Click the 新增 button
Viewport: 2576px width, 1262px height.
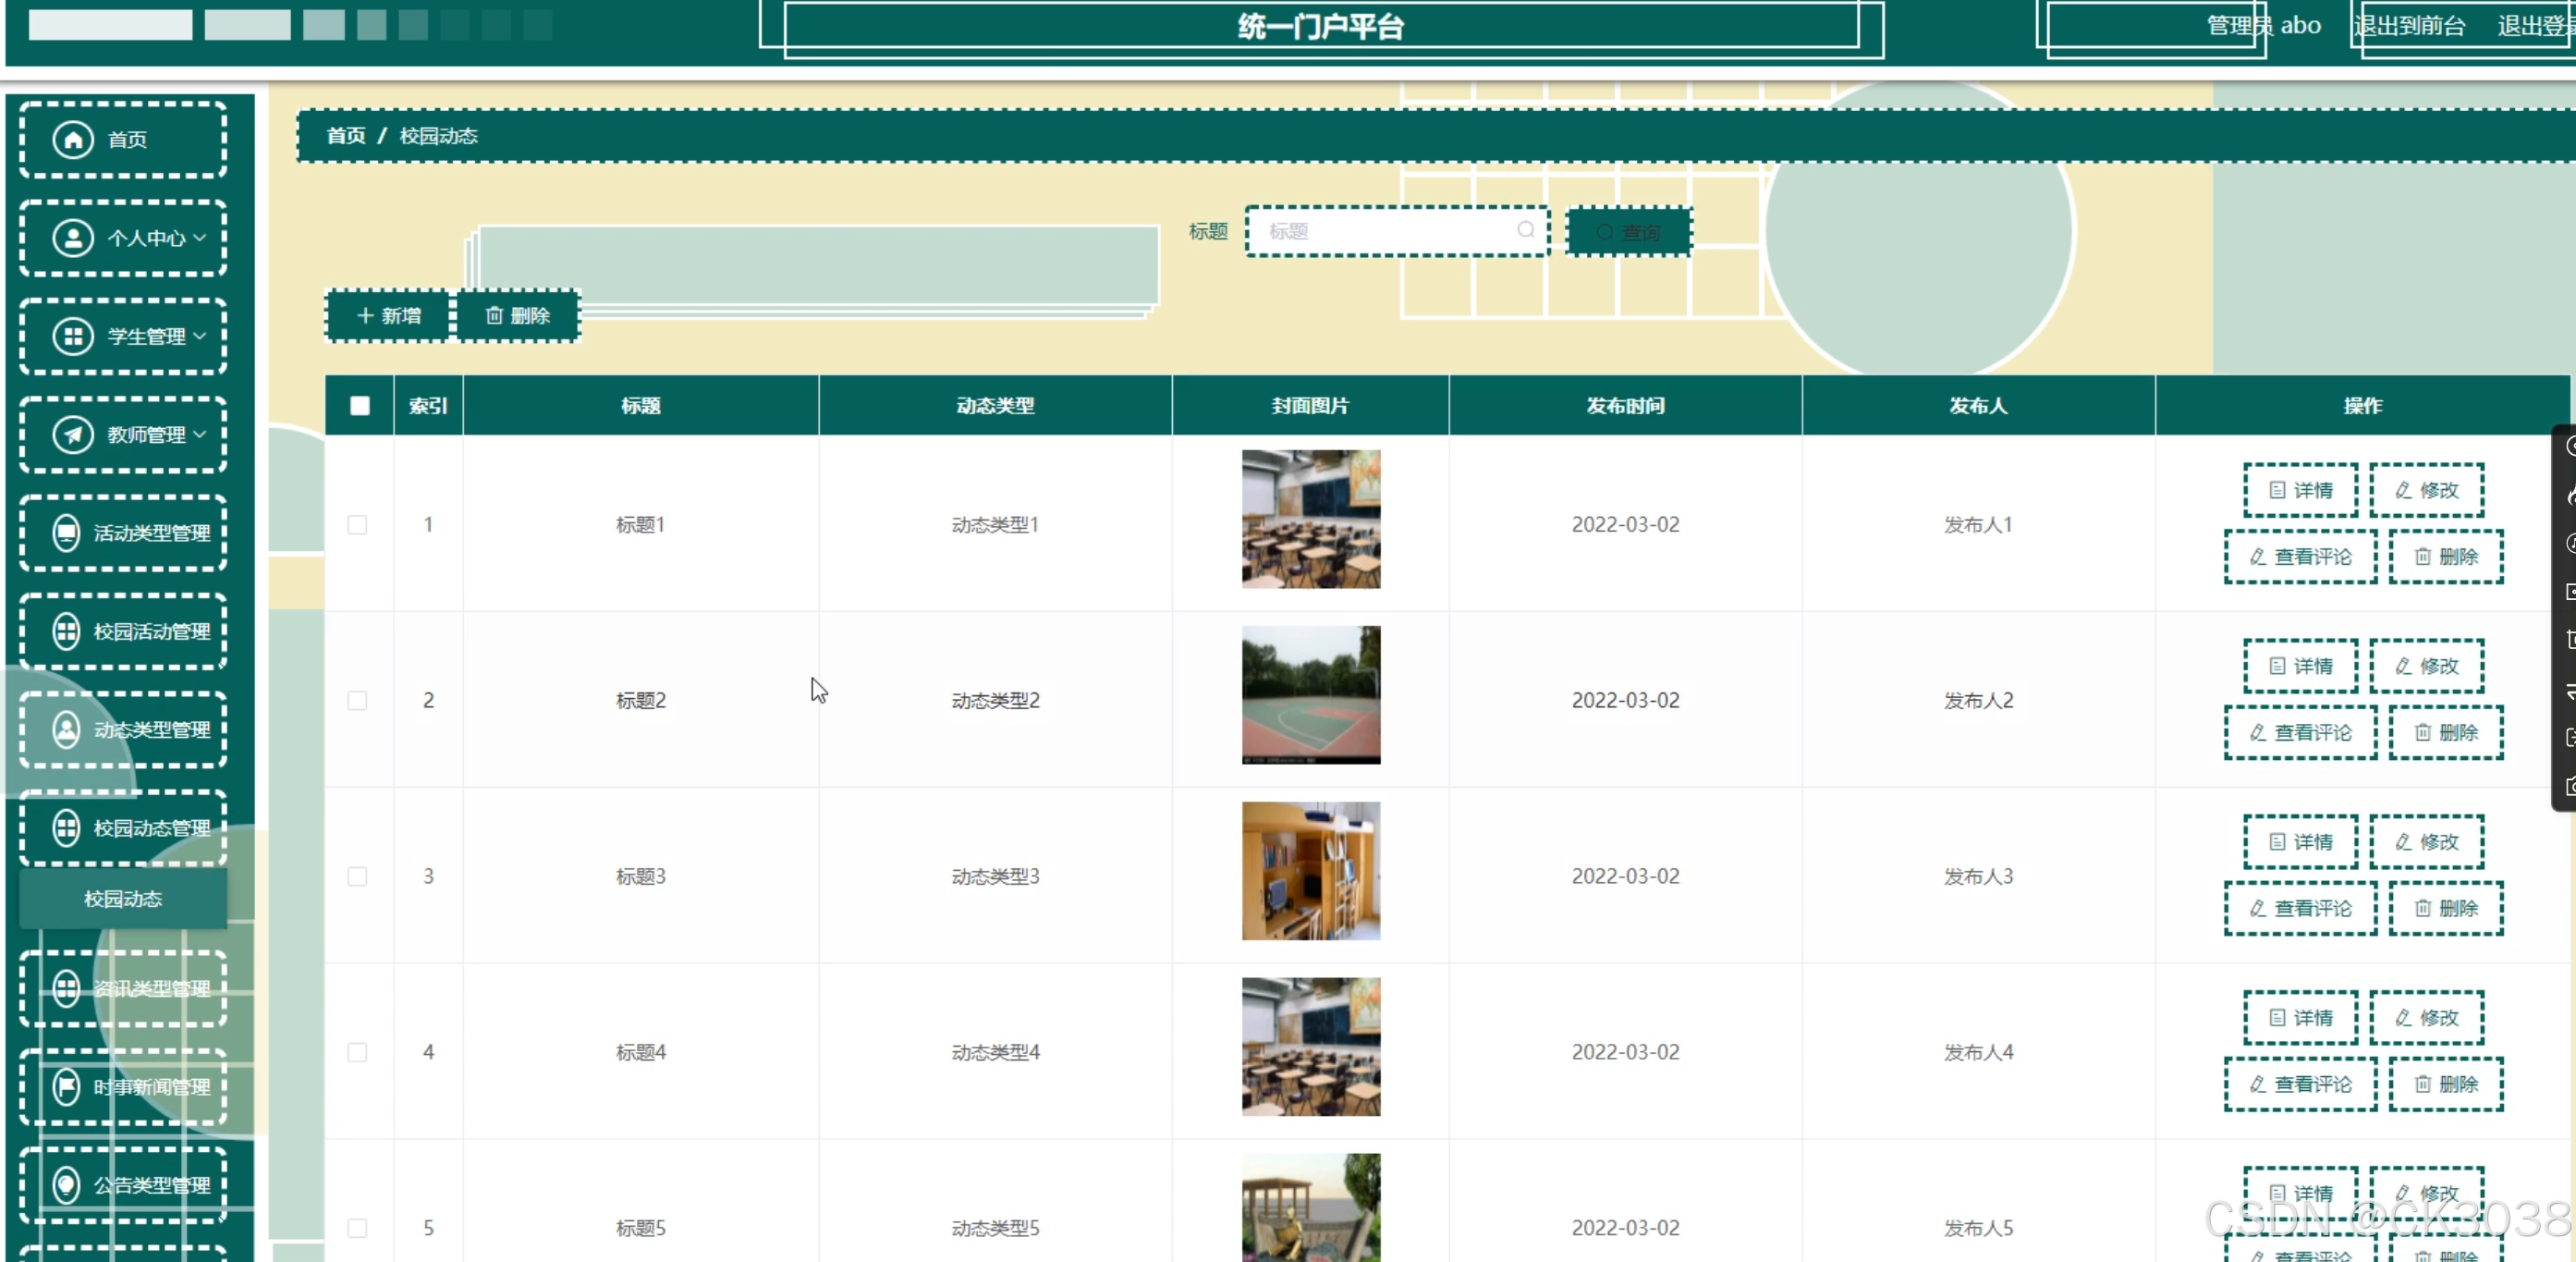pos(388,316)
